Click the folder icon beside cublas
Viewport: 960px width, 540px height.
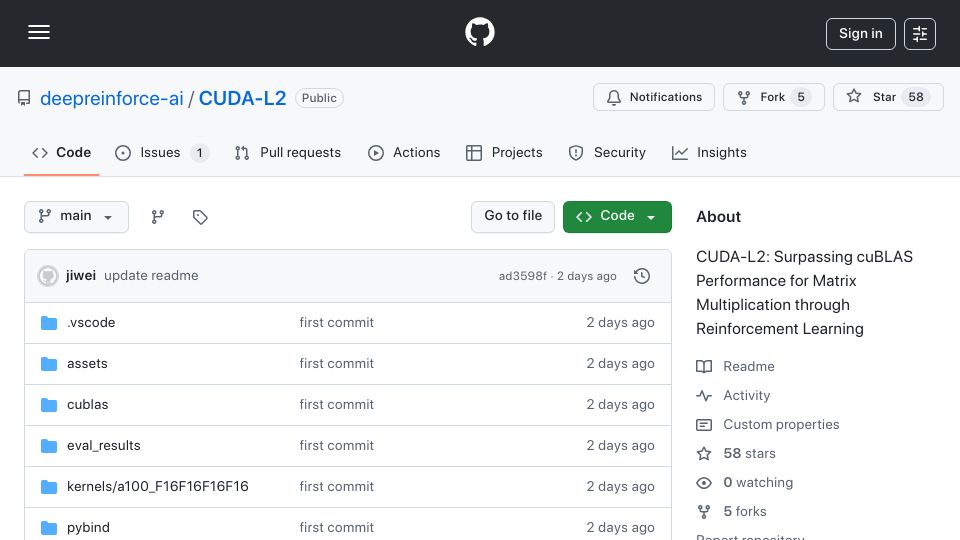click(x=49, y=405)
